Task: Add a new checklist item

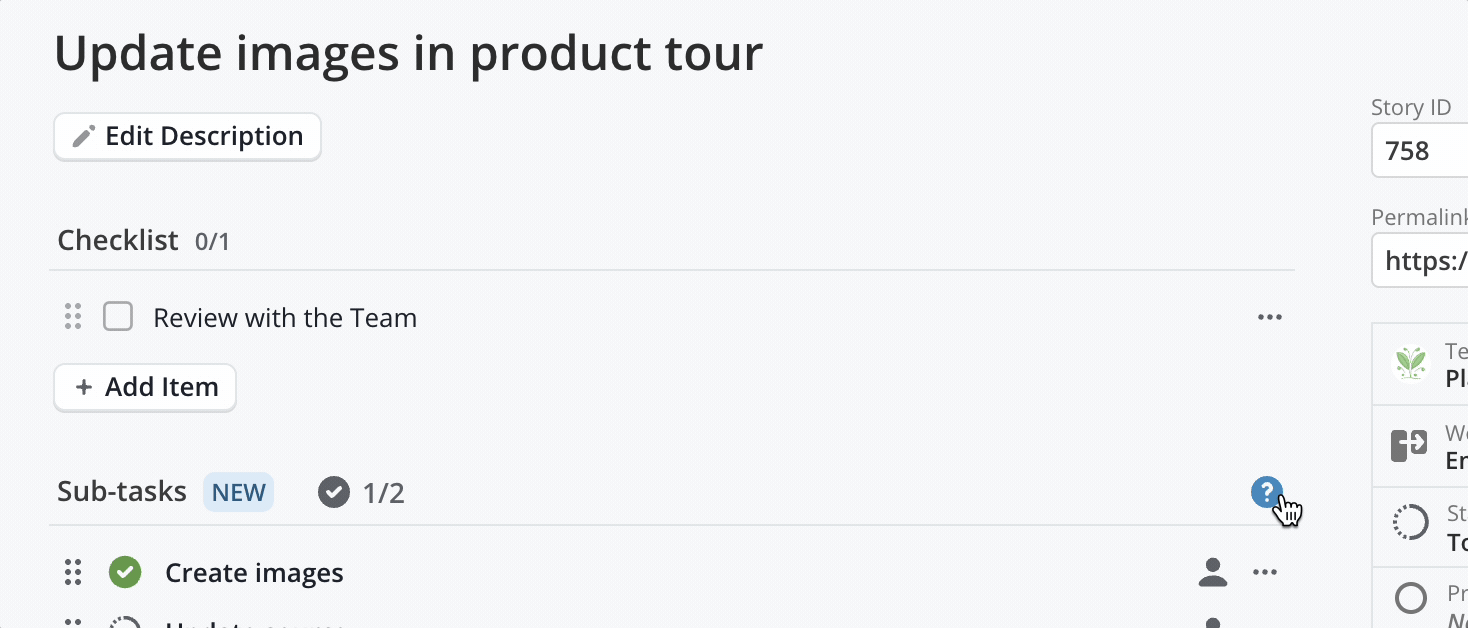Action: (x=145, y=388)
